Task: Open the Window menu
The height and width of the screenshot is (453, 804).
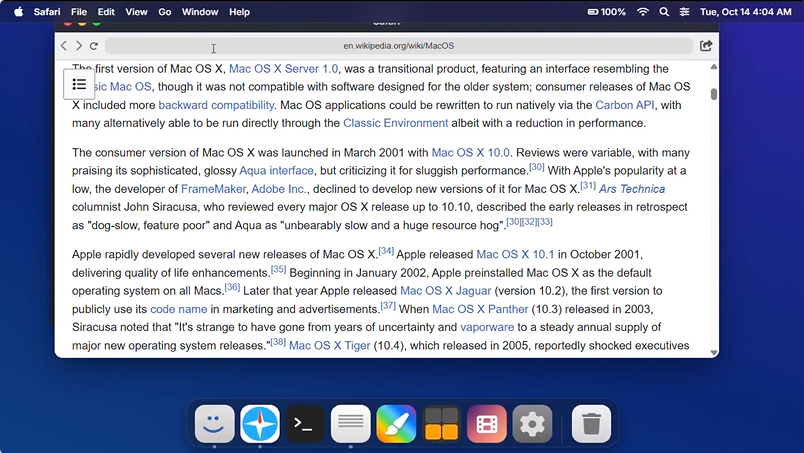Action: click(x=200, y=12)
